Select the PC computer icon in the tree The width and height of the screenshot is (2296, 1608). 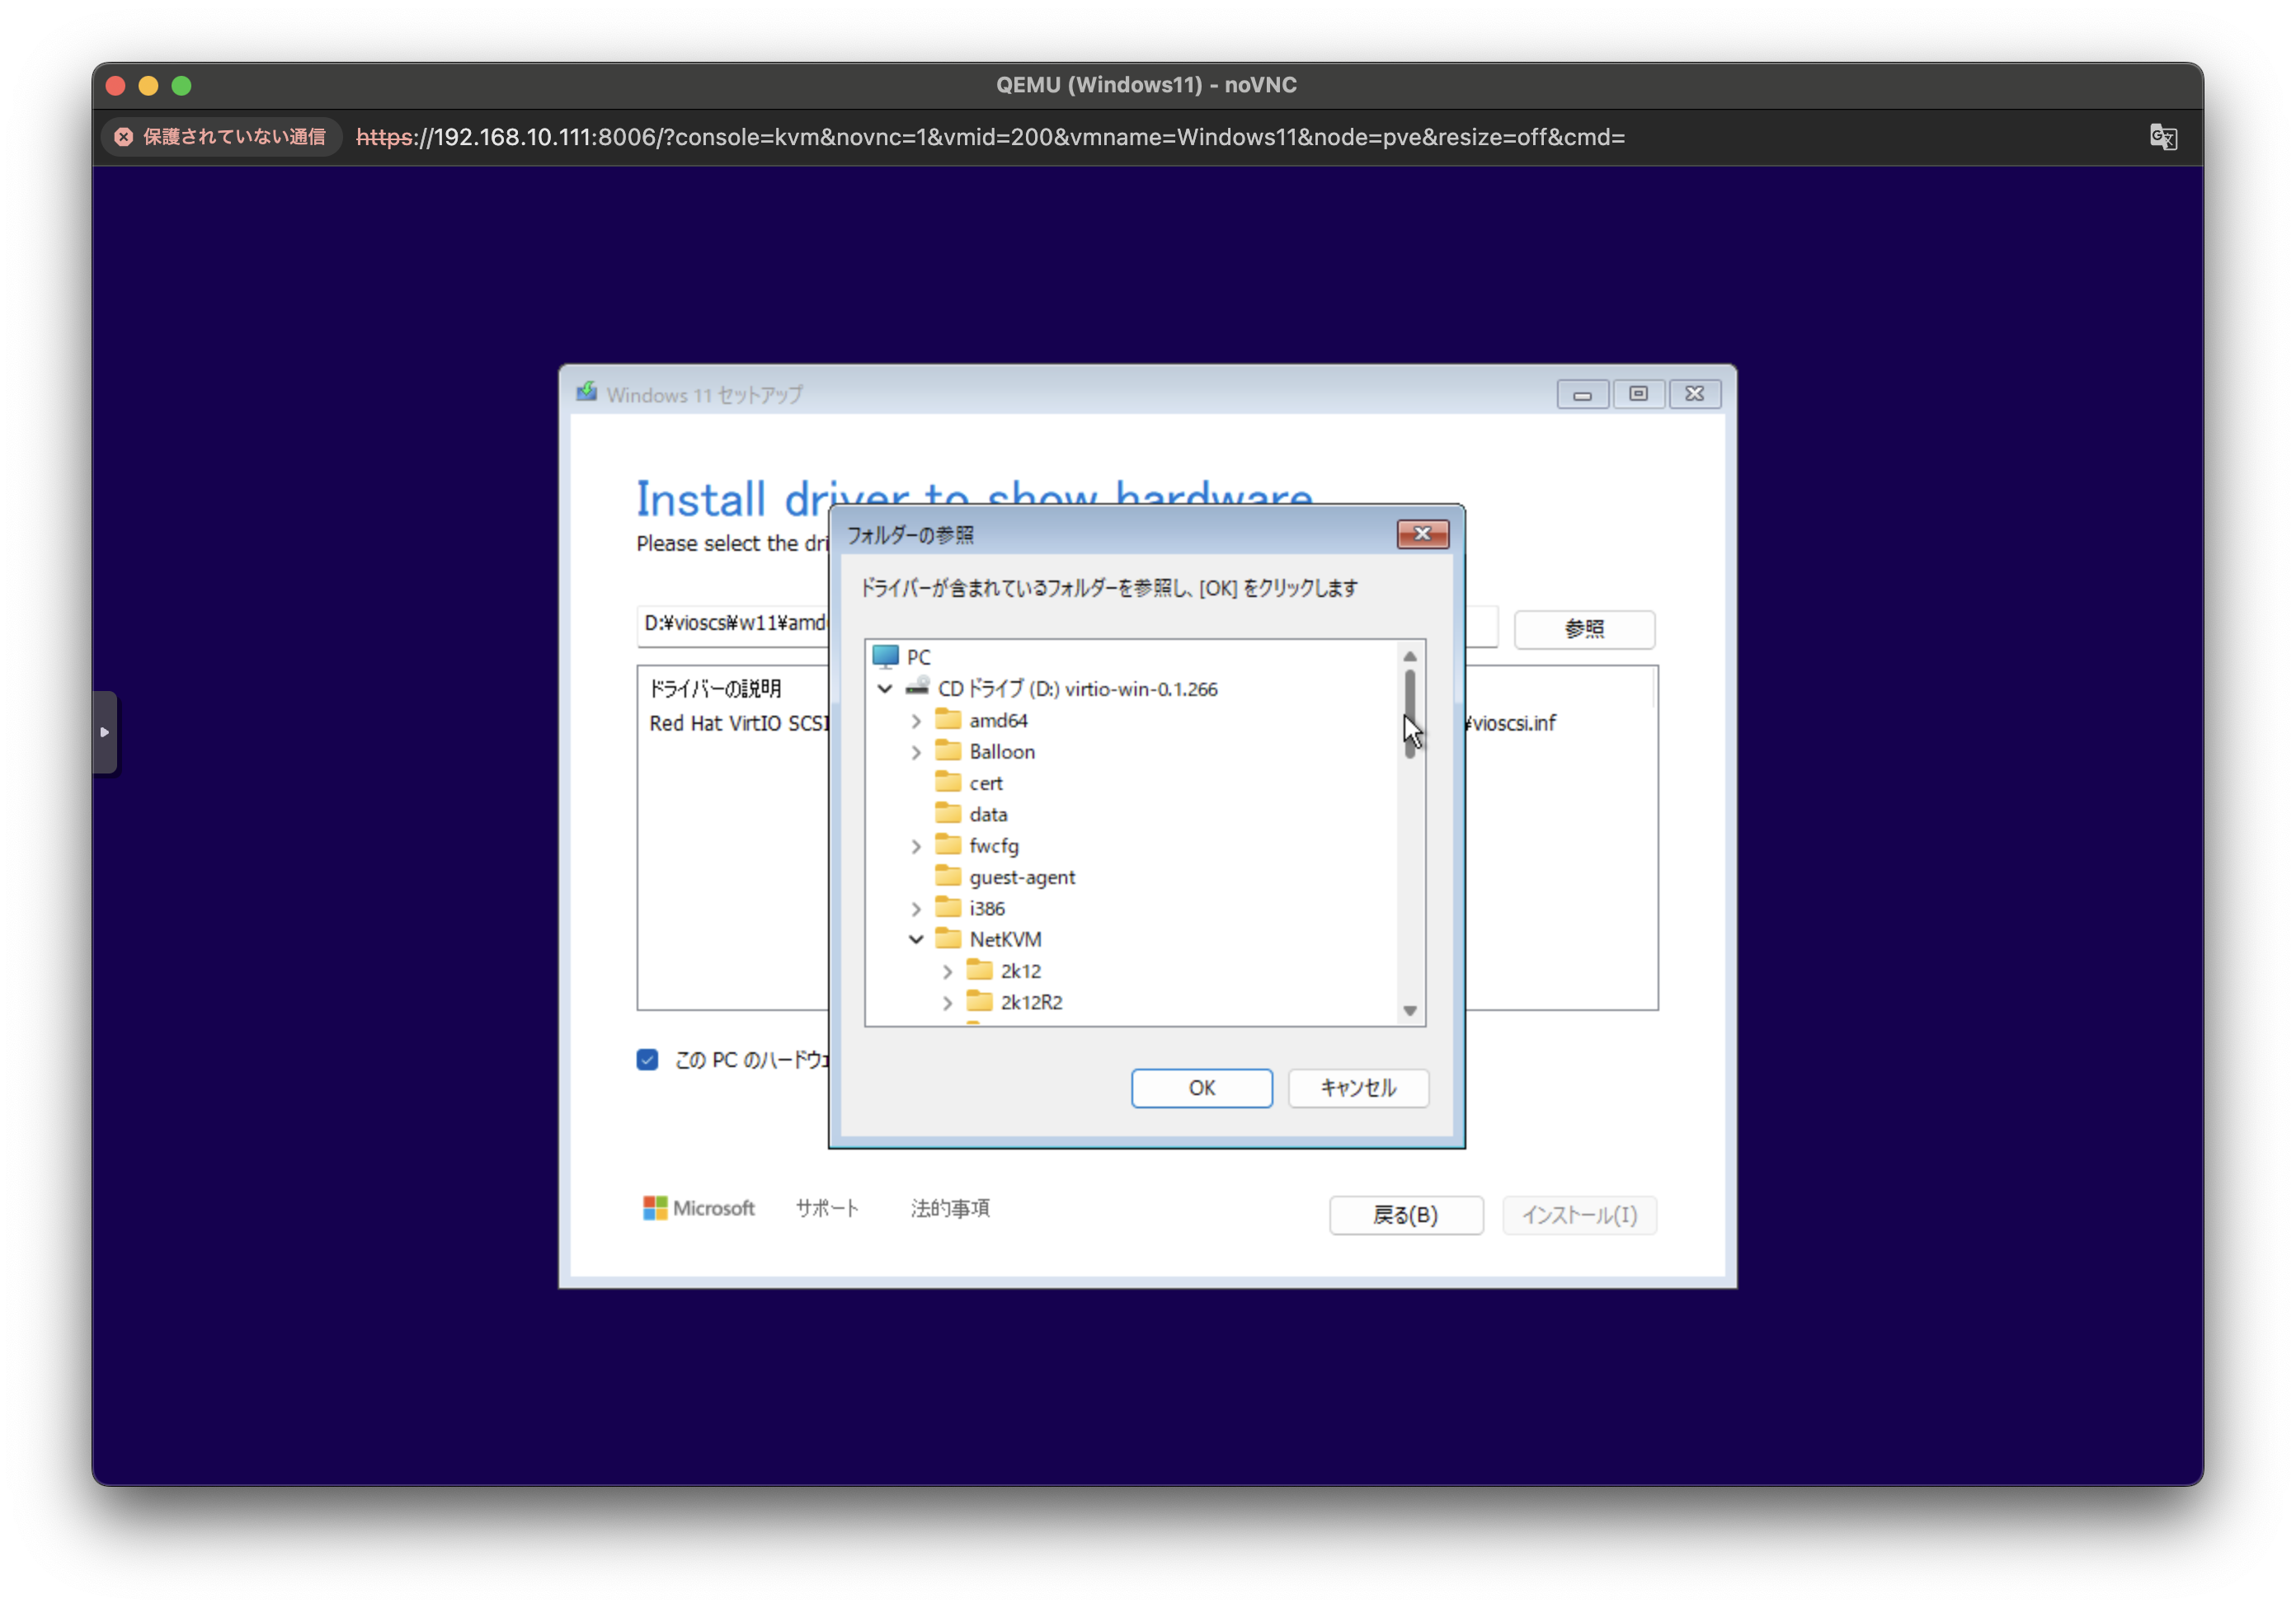click(x=886, y=657)
